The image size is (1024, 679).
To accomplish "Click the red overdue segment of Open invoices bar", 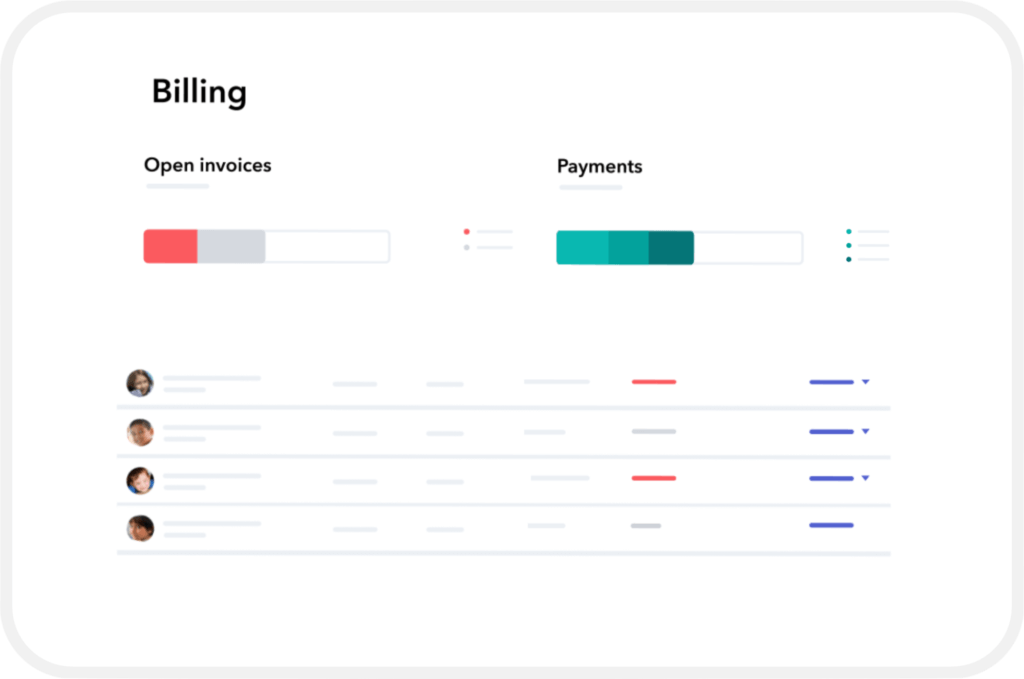I will click(x=170, y=247).
